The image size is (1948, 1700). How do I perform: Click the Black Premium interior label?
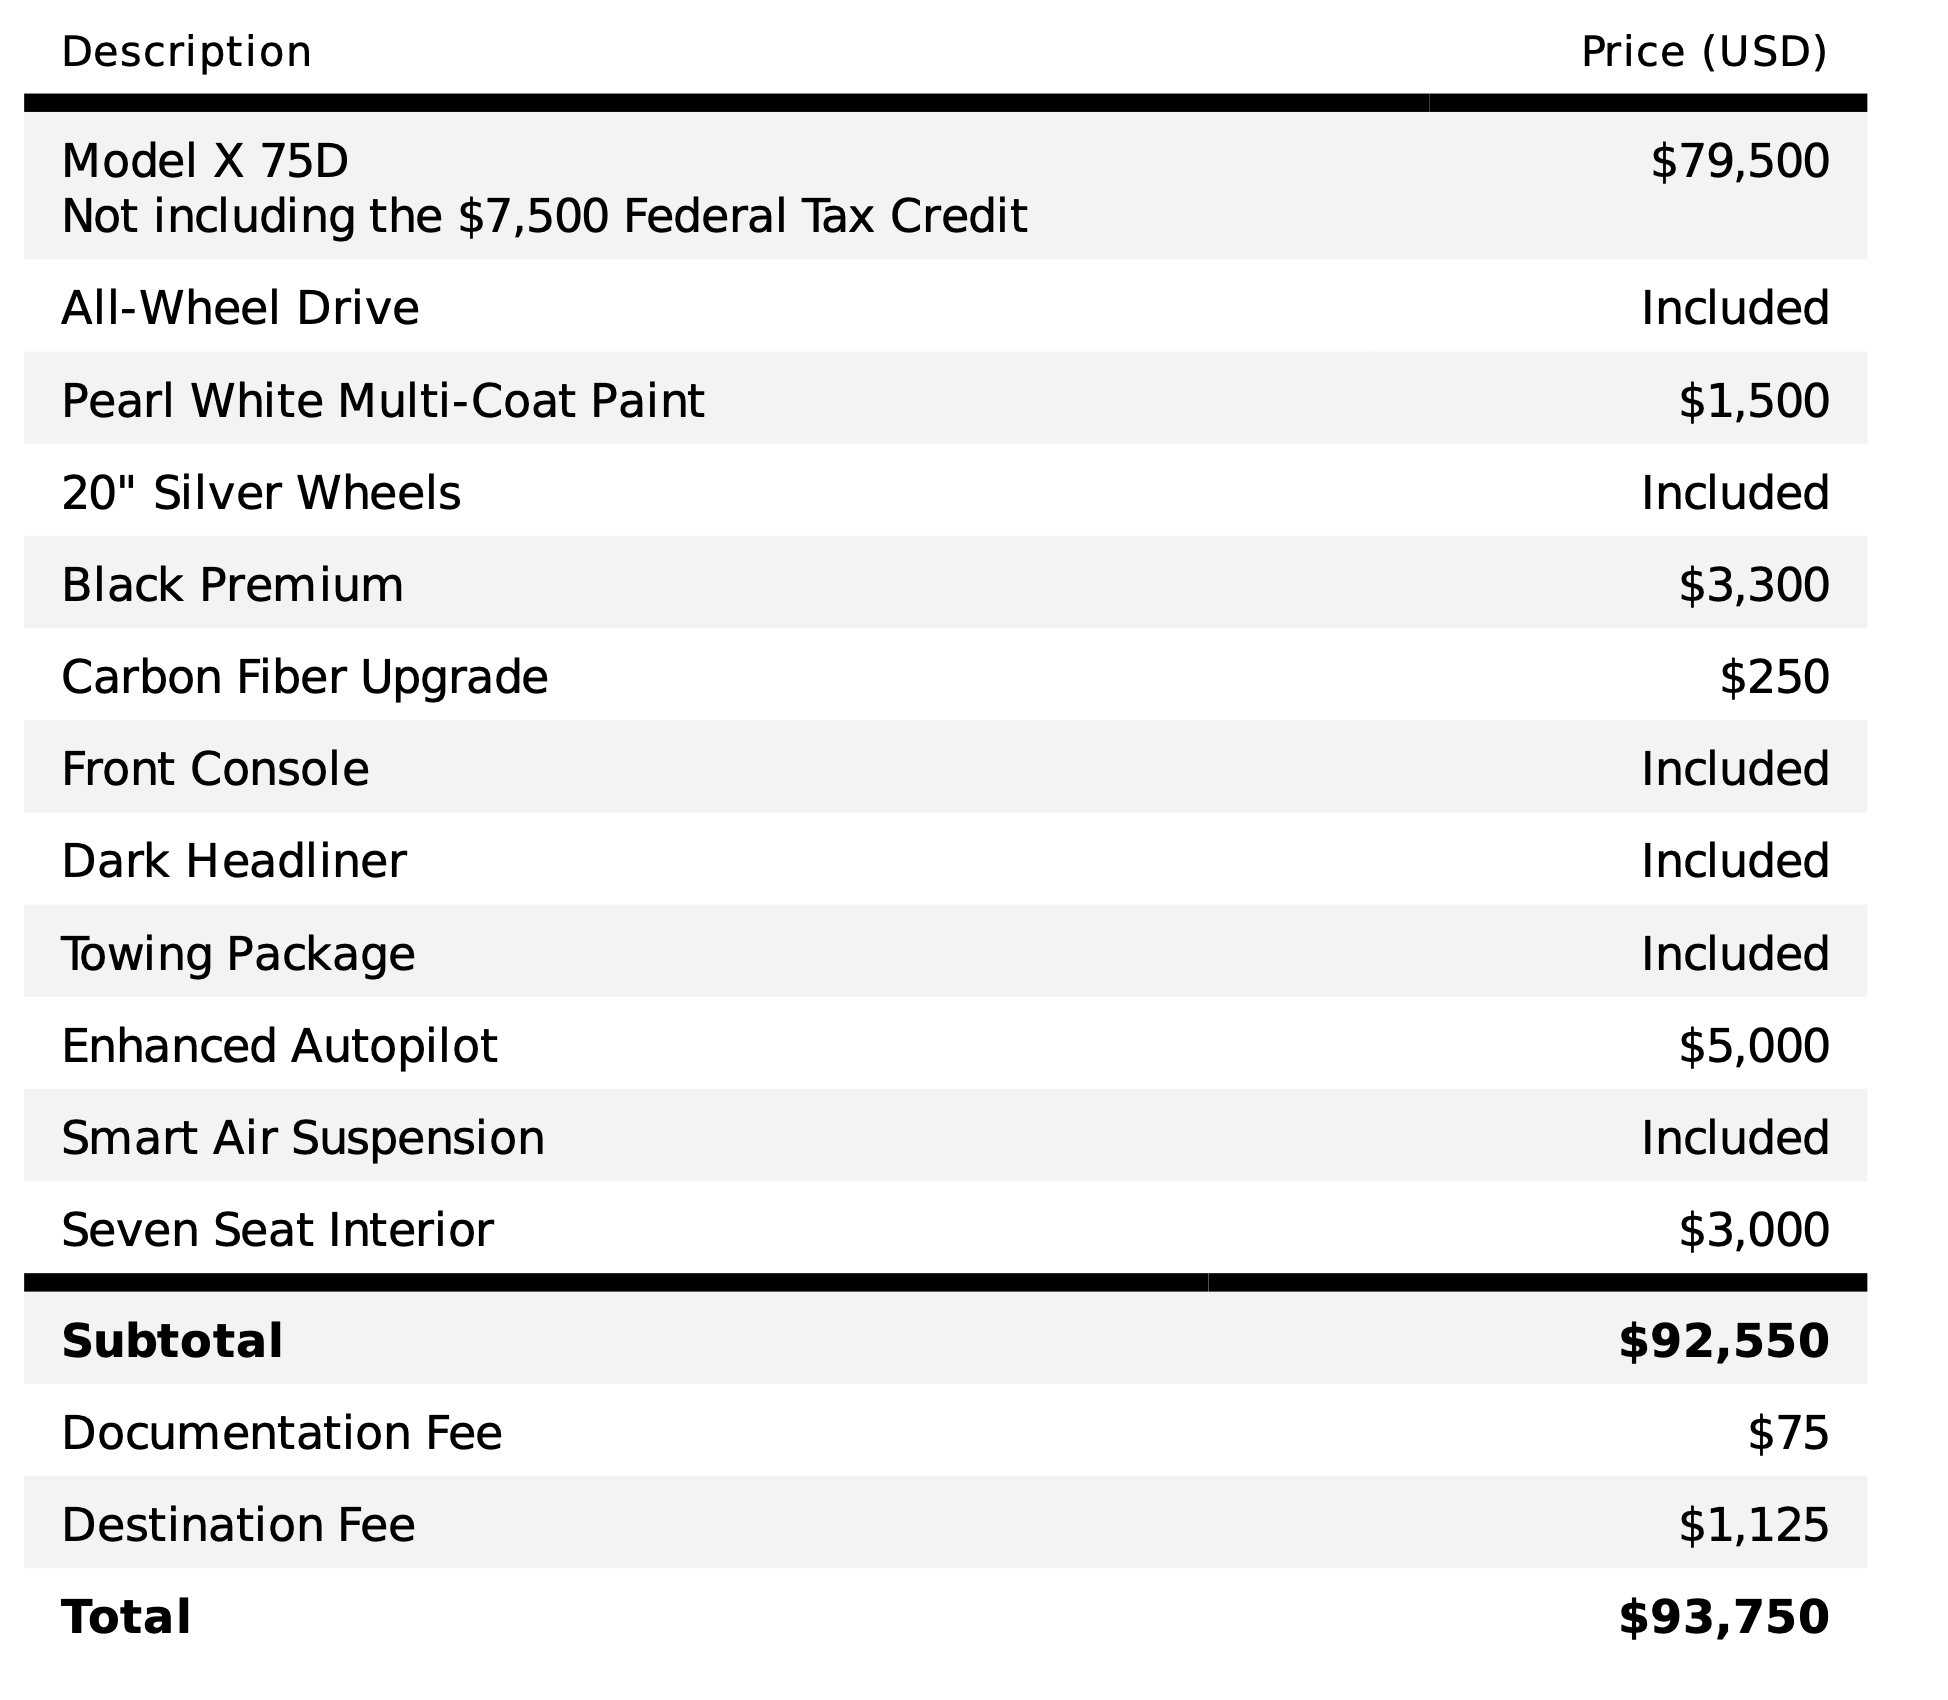click(232, 585)
